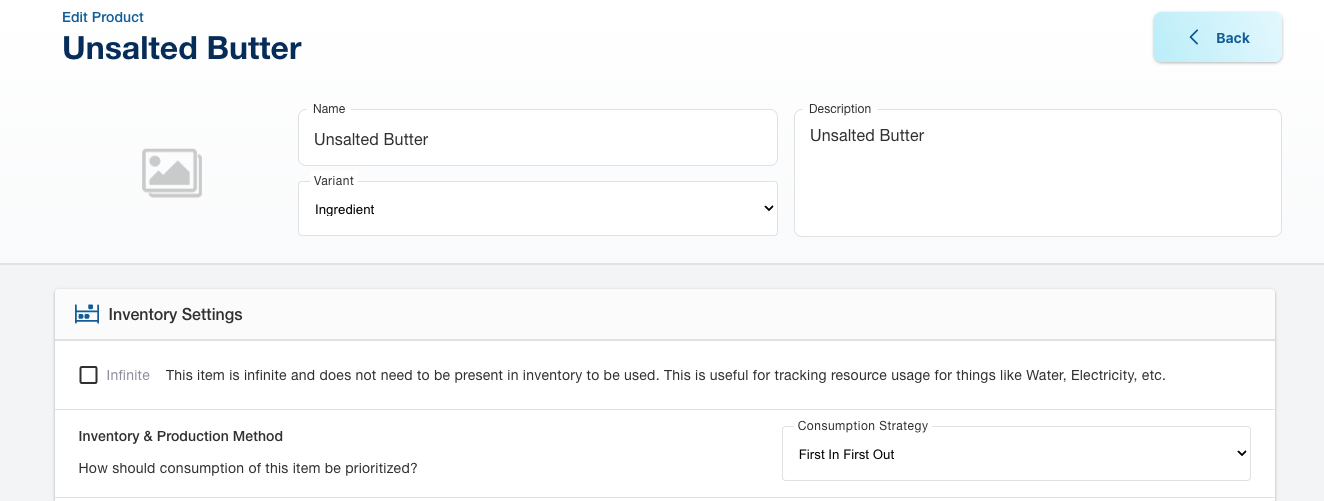Click the infinite item explanation text

(x=665, y=376)
